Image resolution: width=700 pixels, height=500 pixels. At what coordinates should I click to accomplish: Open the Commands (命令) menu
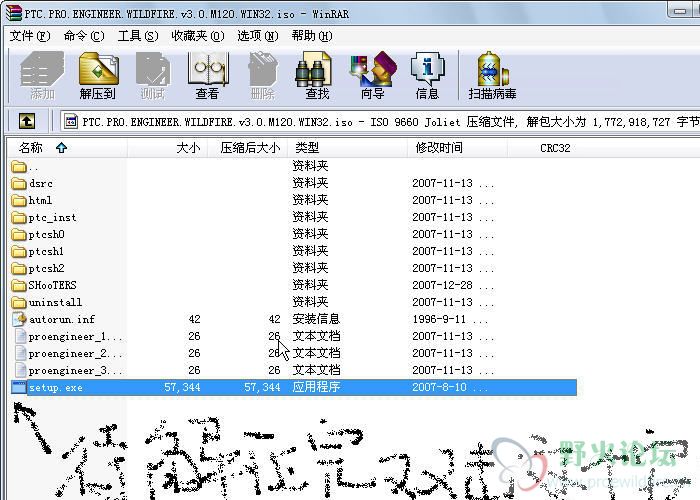click(x=84, y=36)
